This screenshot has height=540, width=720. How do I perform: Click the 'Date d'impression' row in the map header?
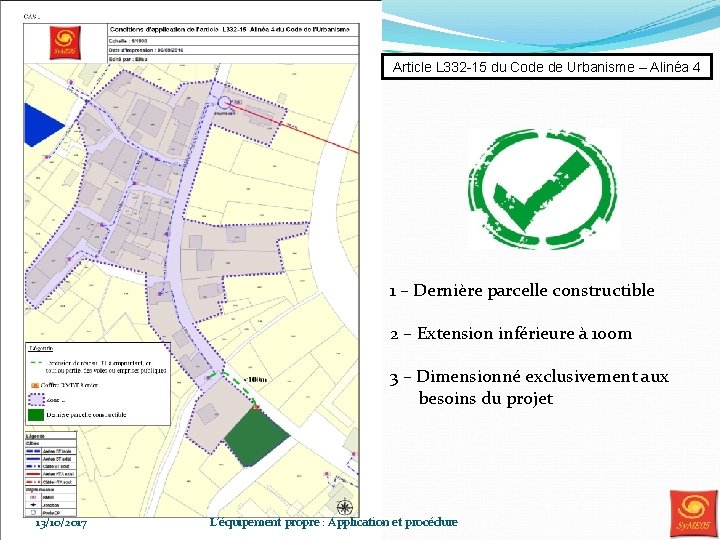(x=232, y=50)
